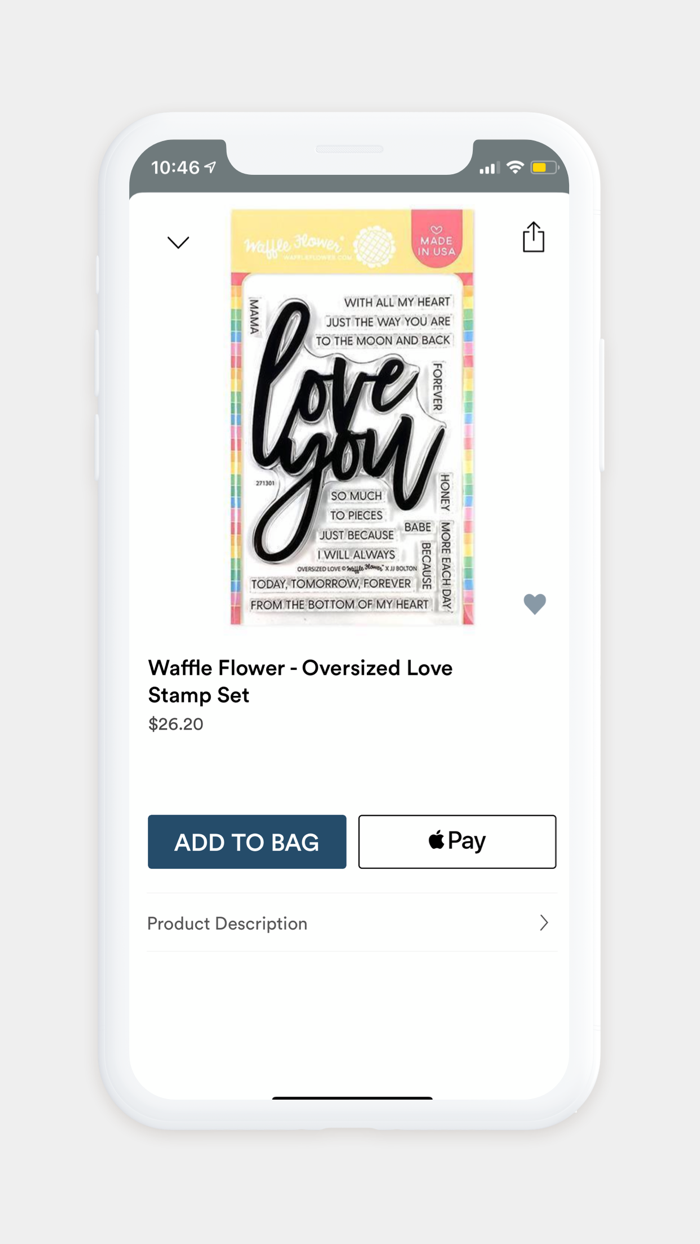Viewport: 700px width, 1244px height.
Task: Tap the love you stamp product image
Action: pyautogui.click(x=352, y=417)
